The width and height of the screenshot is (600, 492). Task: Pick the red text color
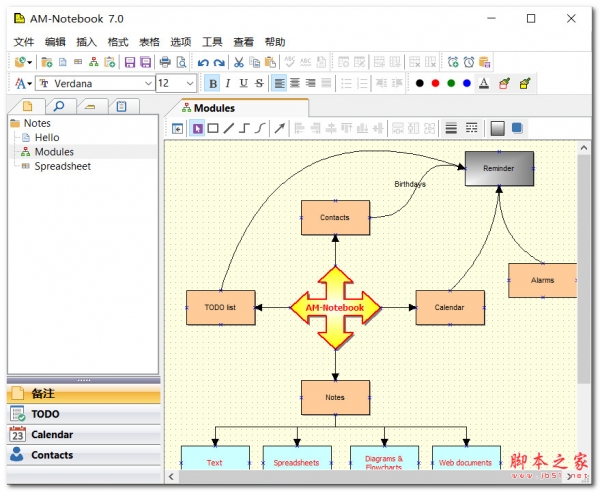coord(435,83)
